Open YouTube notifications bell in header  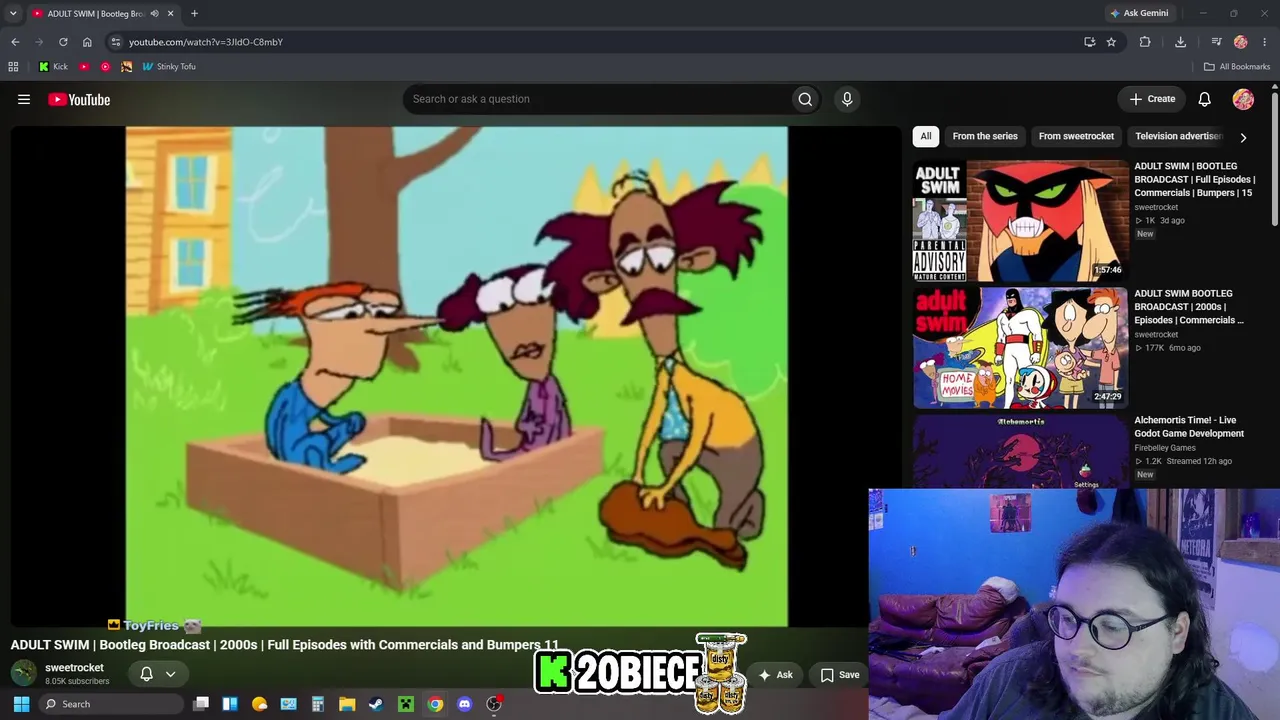tap(1205, 99)
